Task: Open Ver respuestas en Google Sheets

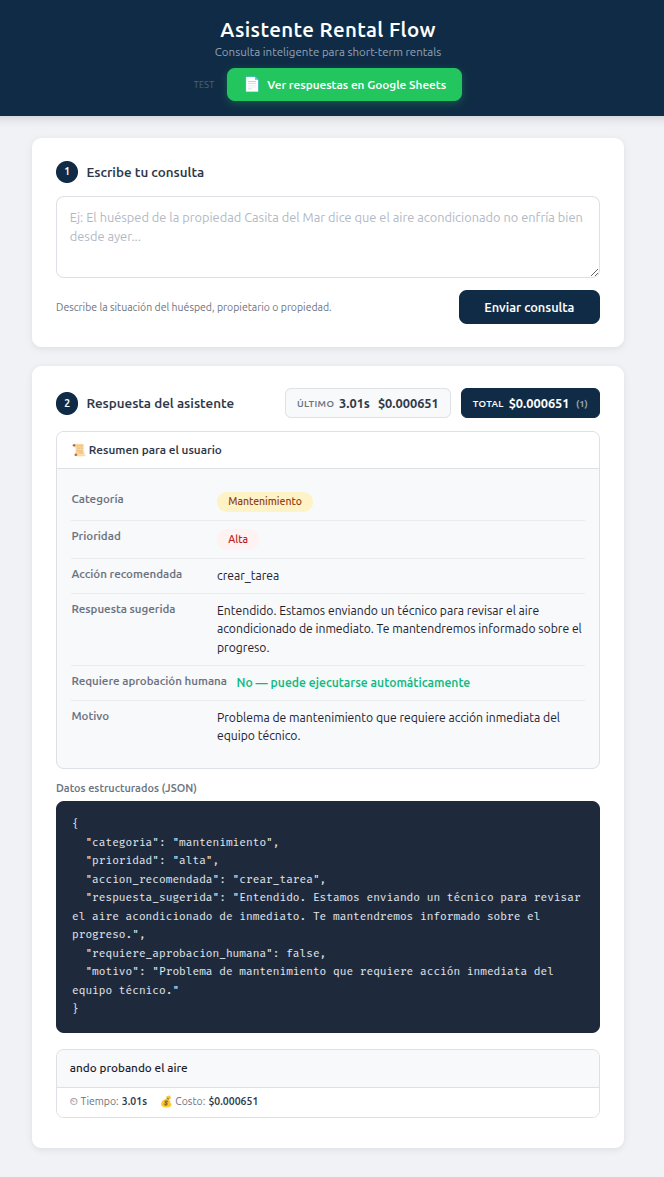Action: [x=344, y=85]
